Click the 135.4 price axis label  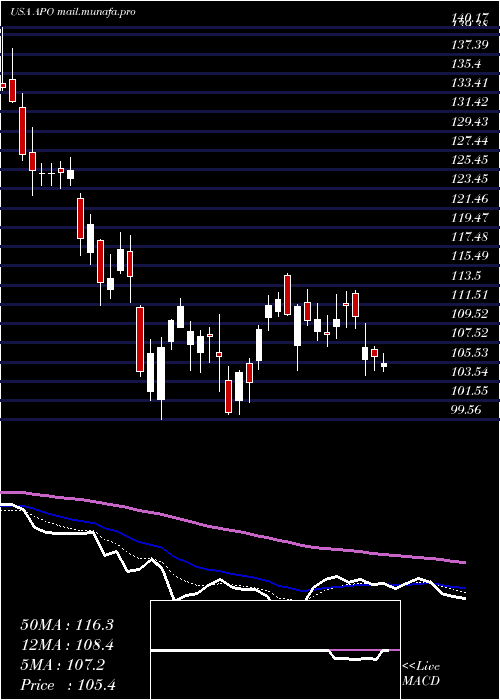[x=467, y=64]
